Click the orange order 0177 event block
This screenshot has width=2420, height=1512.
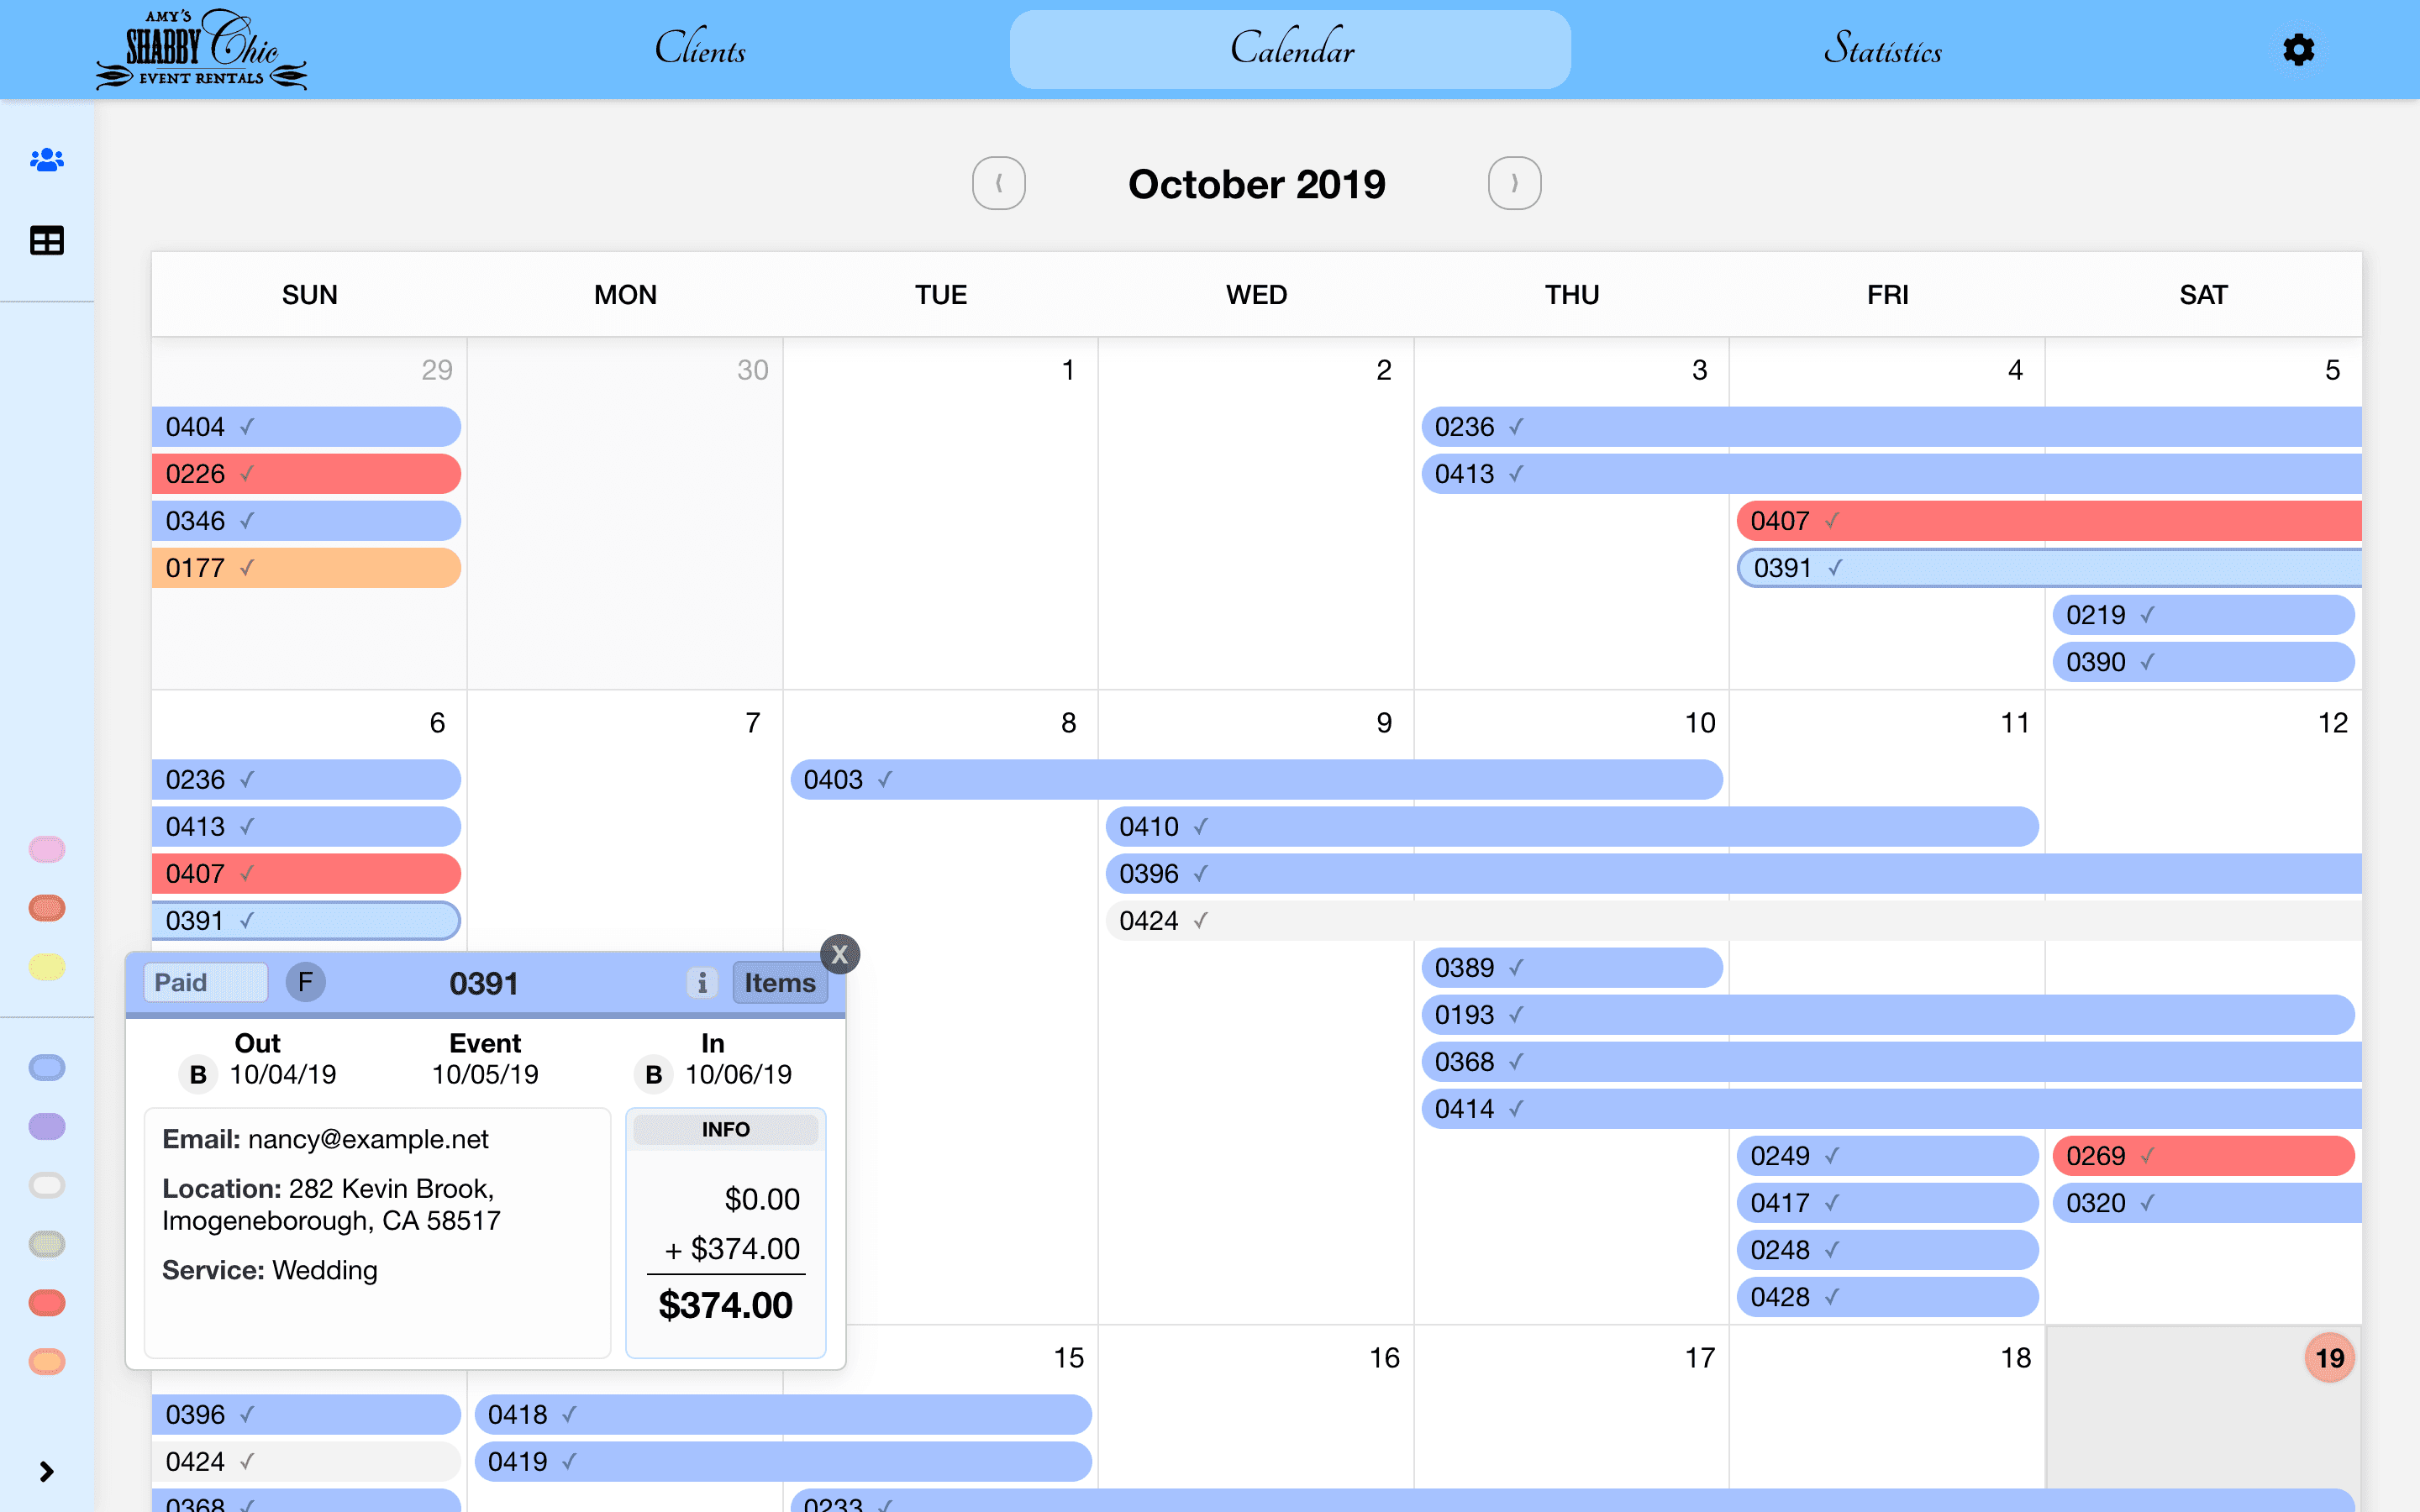click(x=307, y=566)
